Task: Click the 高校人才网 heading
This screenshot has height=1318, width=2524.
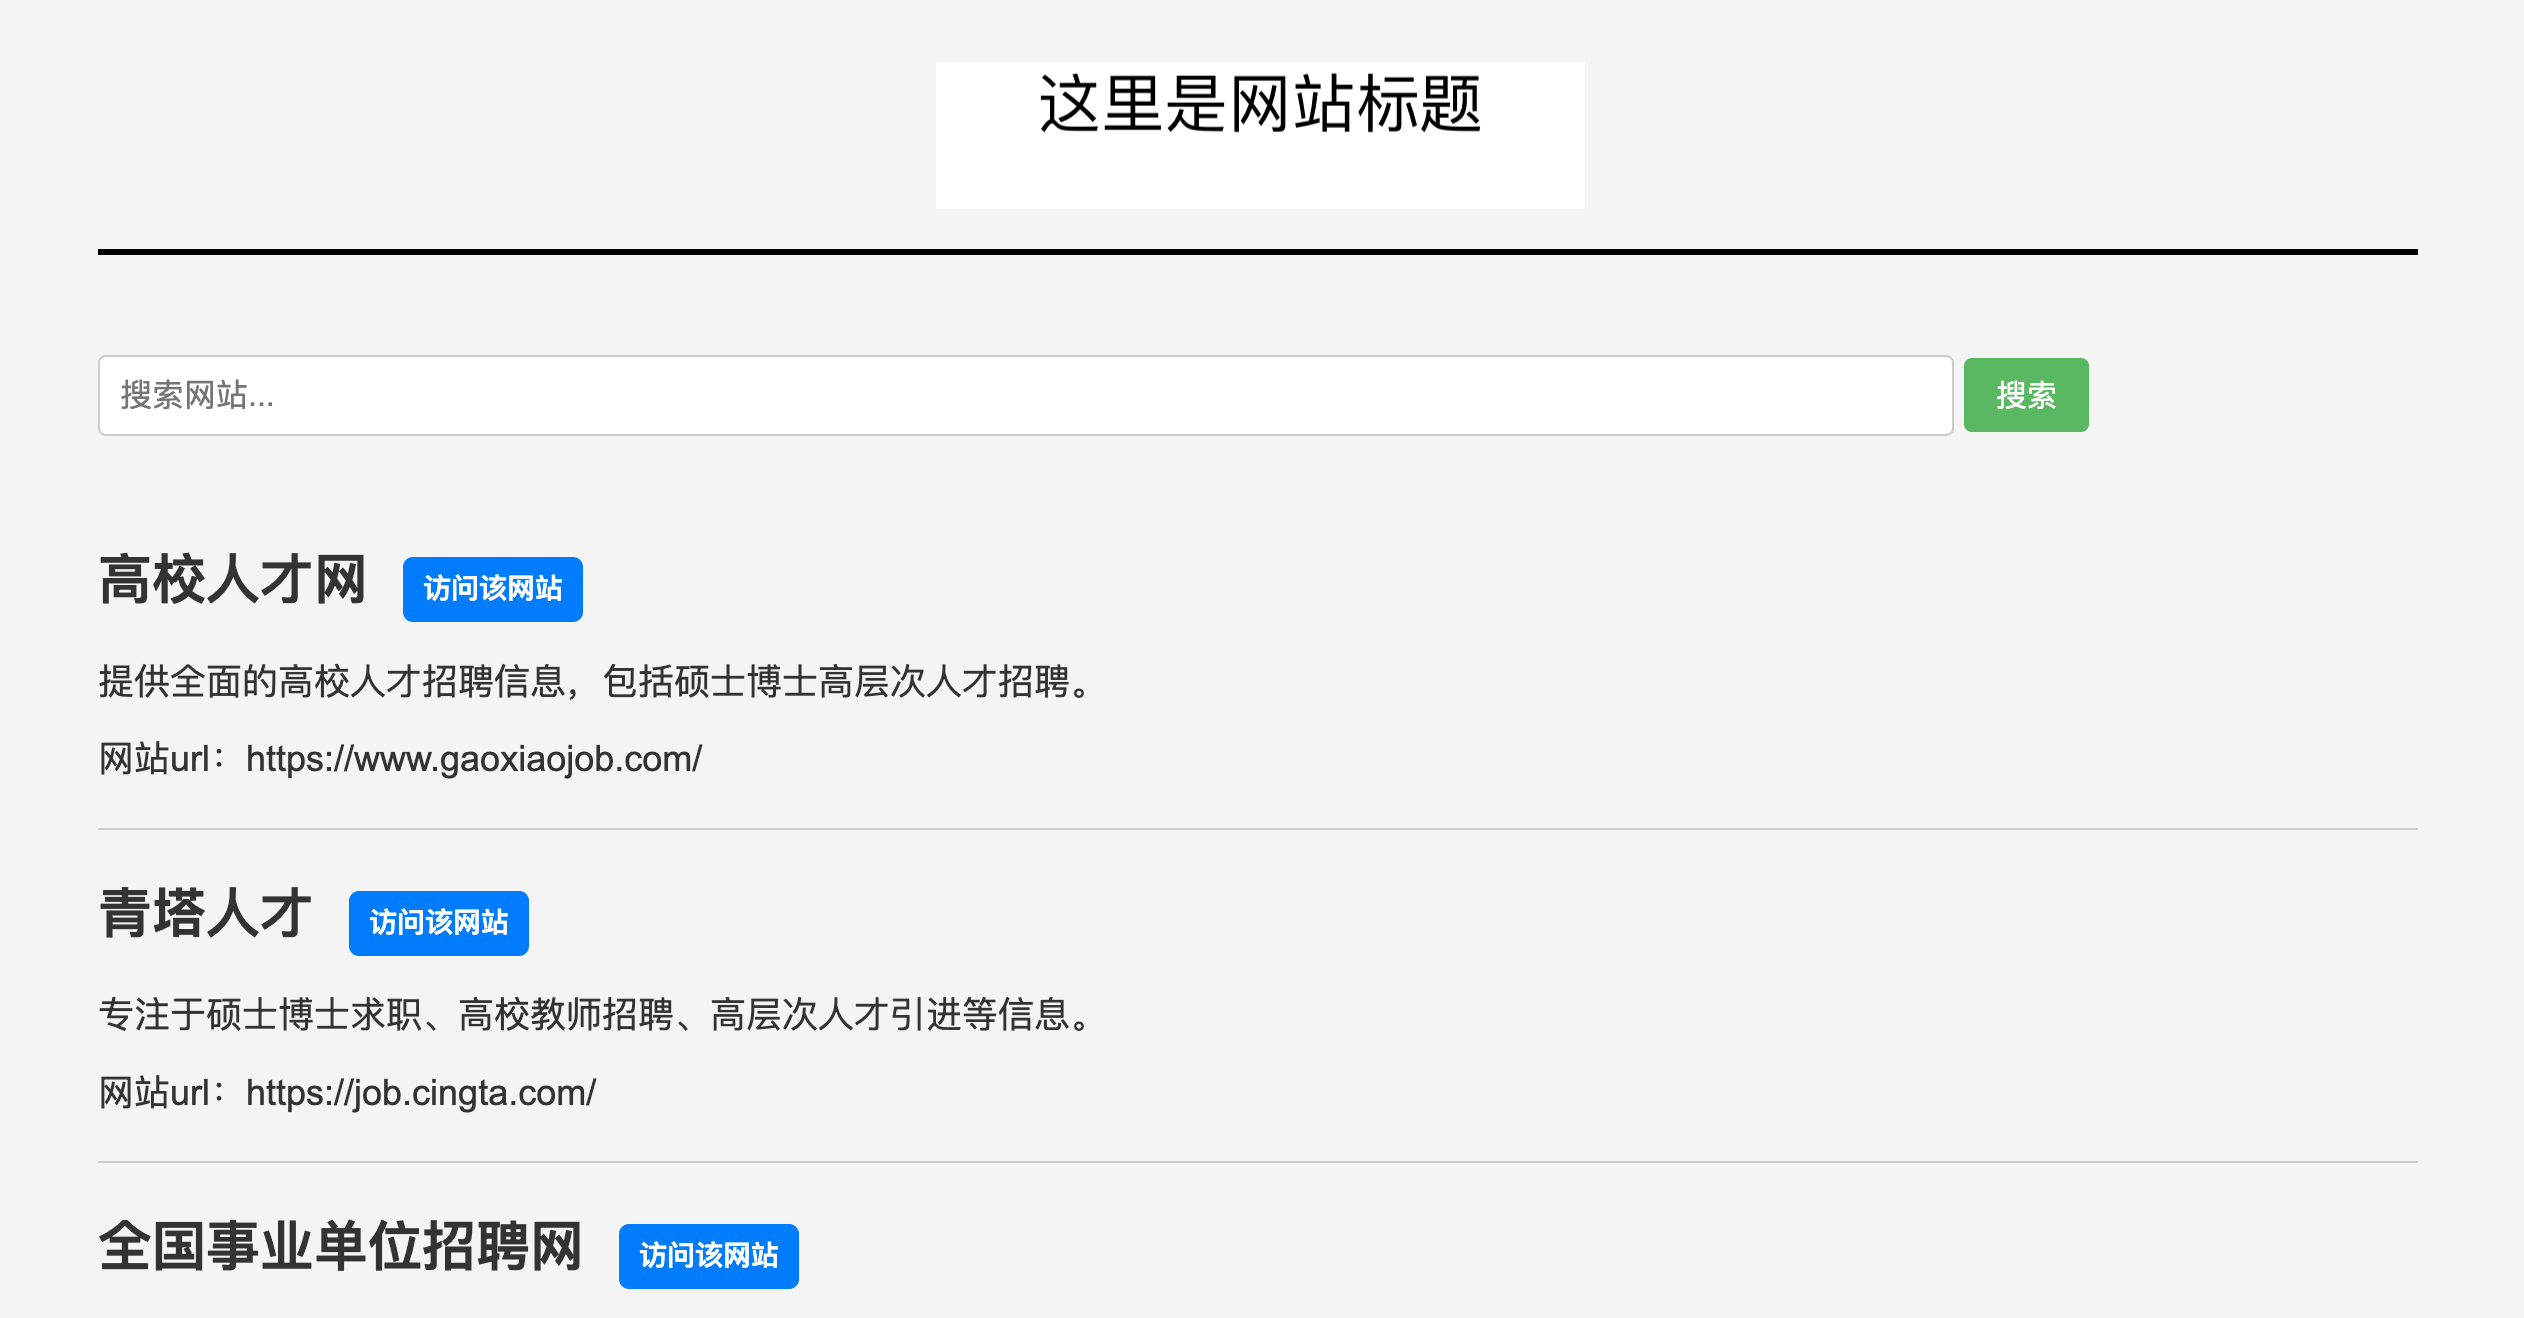Action: pyautogui.click(x=232, y=581)
